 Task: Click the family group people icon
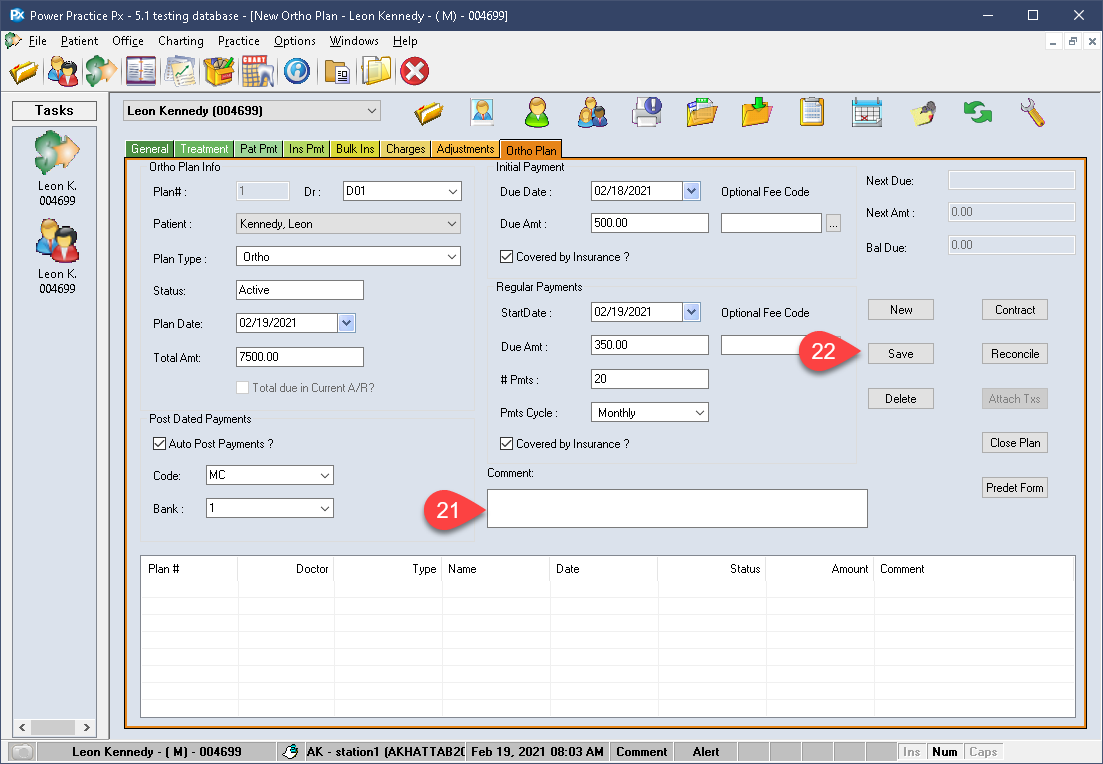(x=592, y=113)
